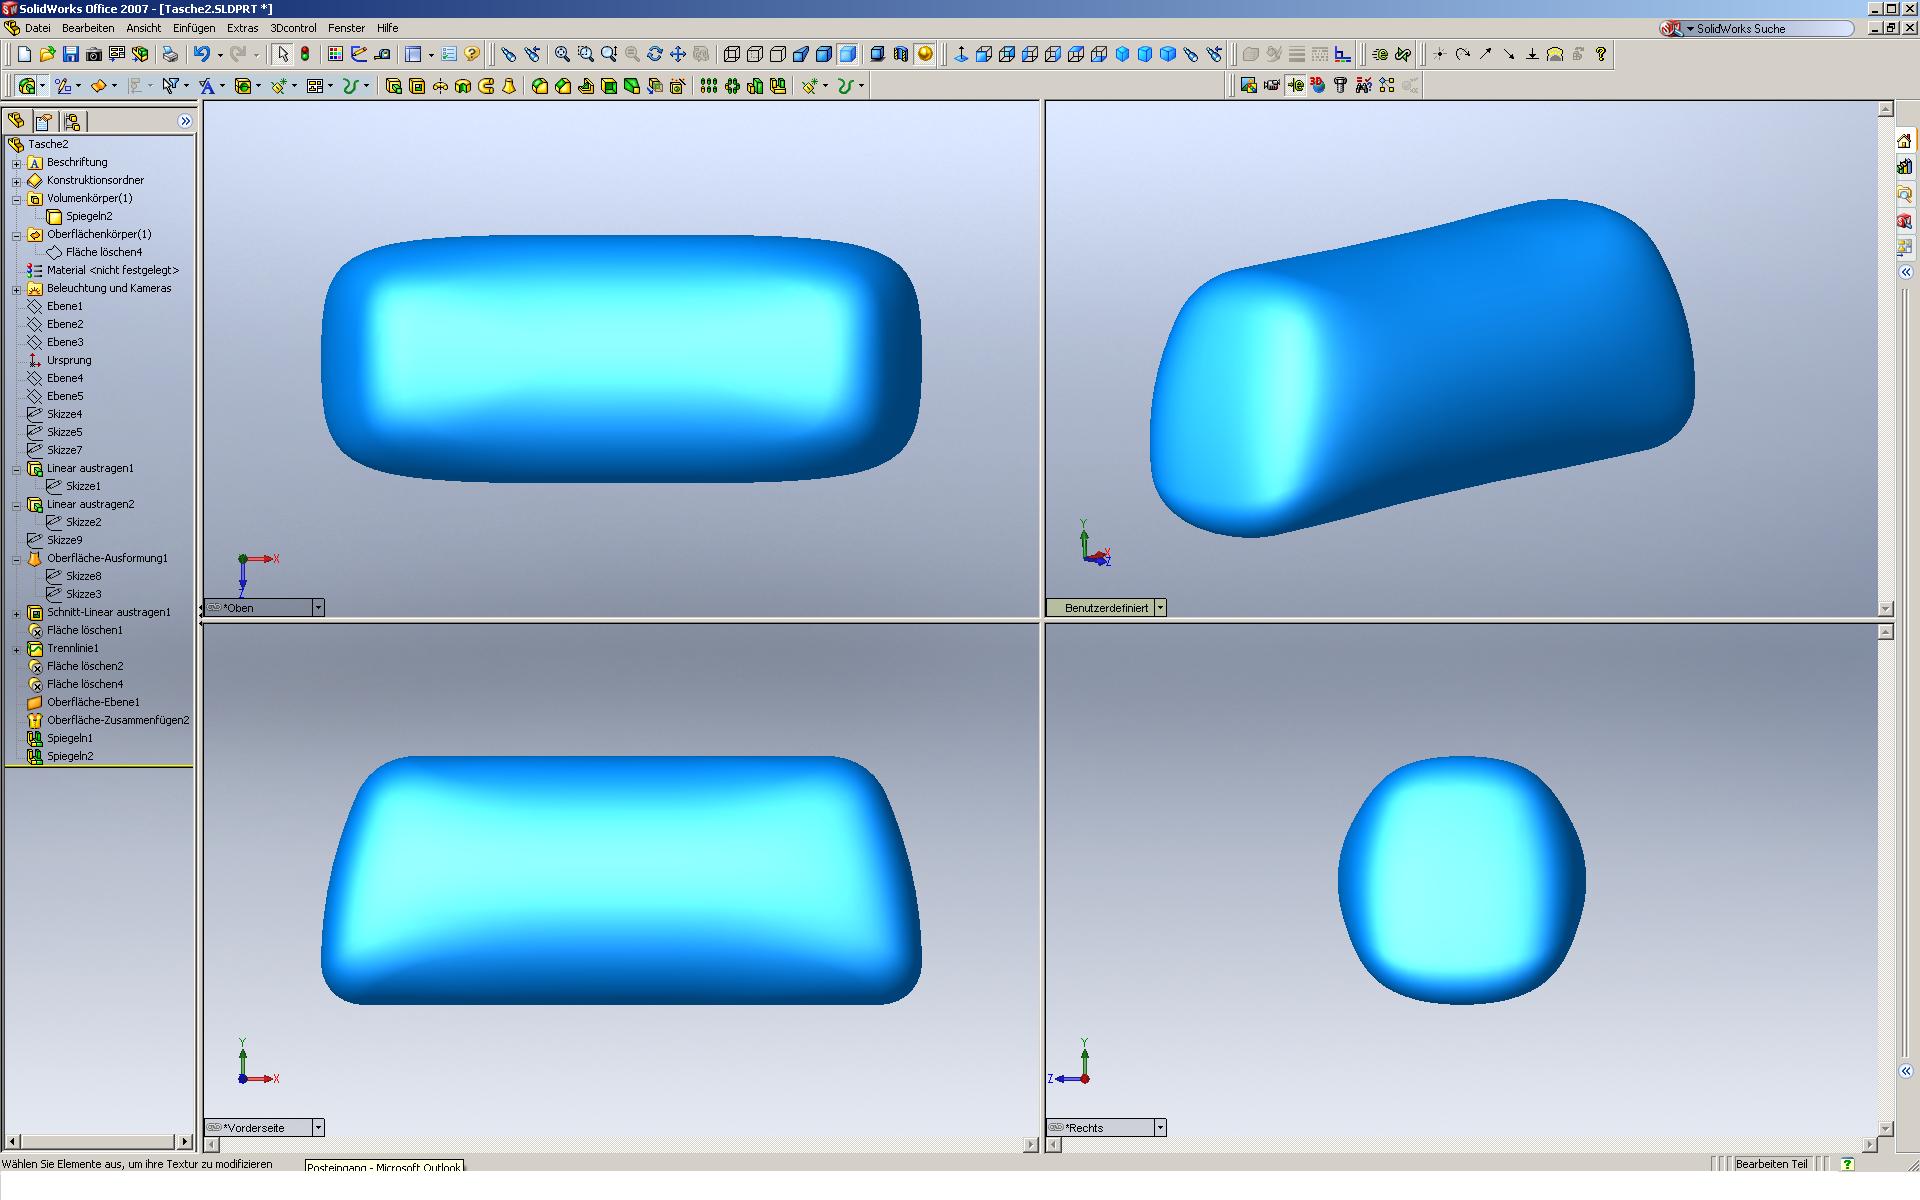Open the Extras menu
Screen dimensions: 1920x1200
242,28
